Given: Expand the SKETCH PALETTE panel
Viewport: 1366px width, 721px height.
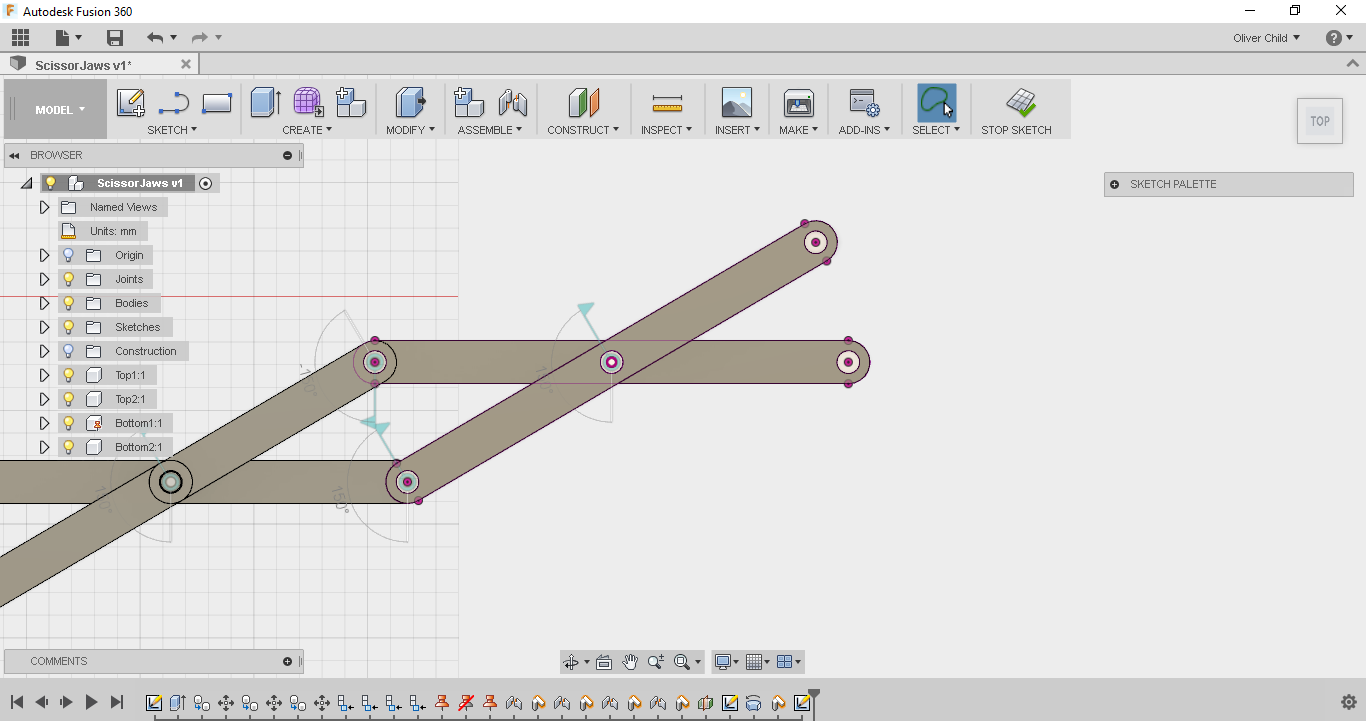Looking at the screenshot, I should tap(1115, 184).
